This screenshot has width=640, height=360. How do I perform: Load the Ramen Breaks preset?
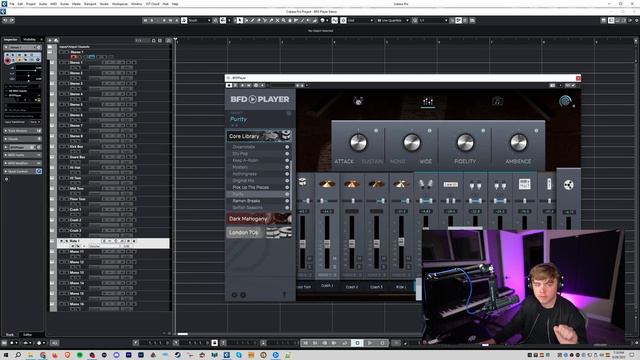coord(246,201)
